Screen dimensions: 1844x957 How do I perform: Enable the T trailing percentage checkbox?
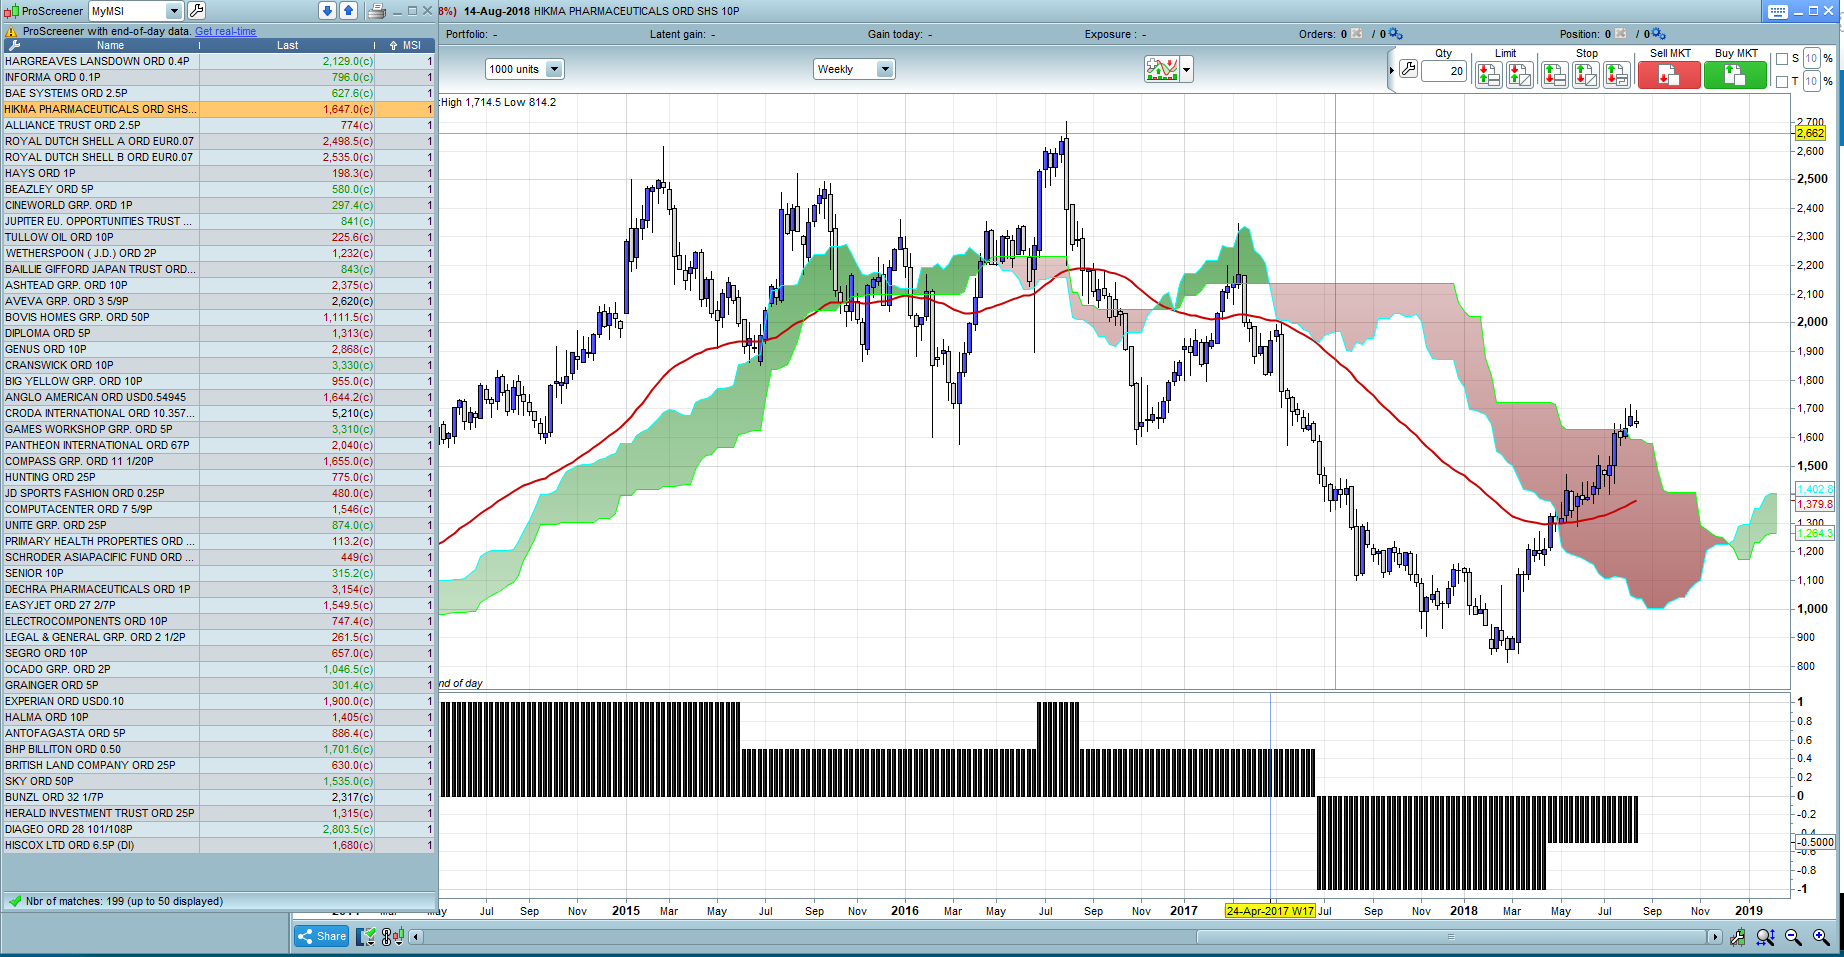tap(1782, 82)
